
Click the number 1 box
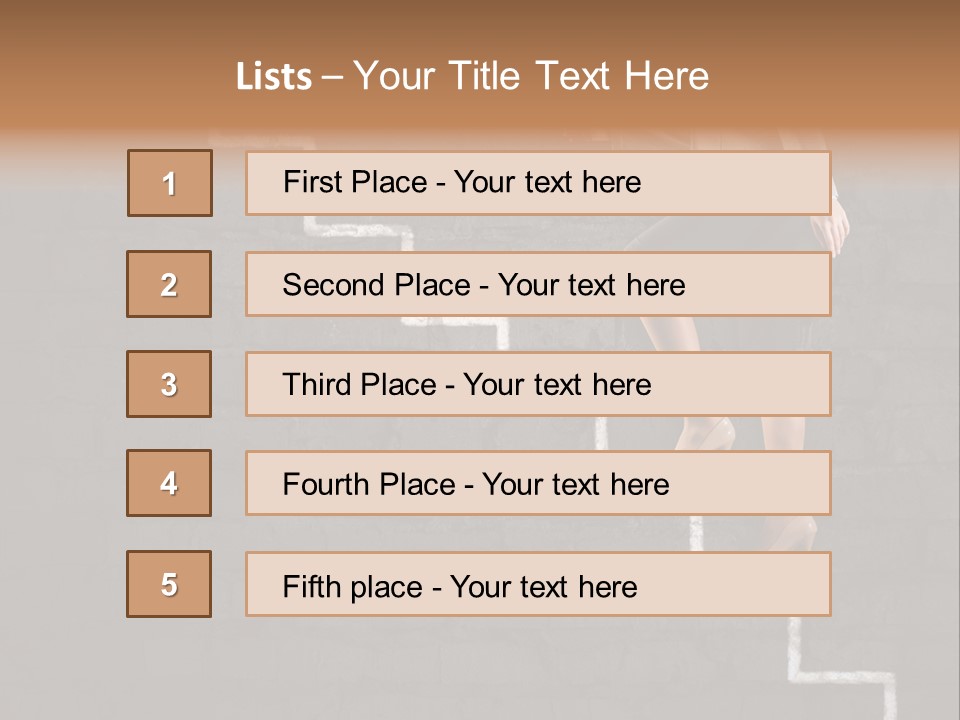170,183
